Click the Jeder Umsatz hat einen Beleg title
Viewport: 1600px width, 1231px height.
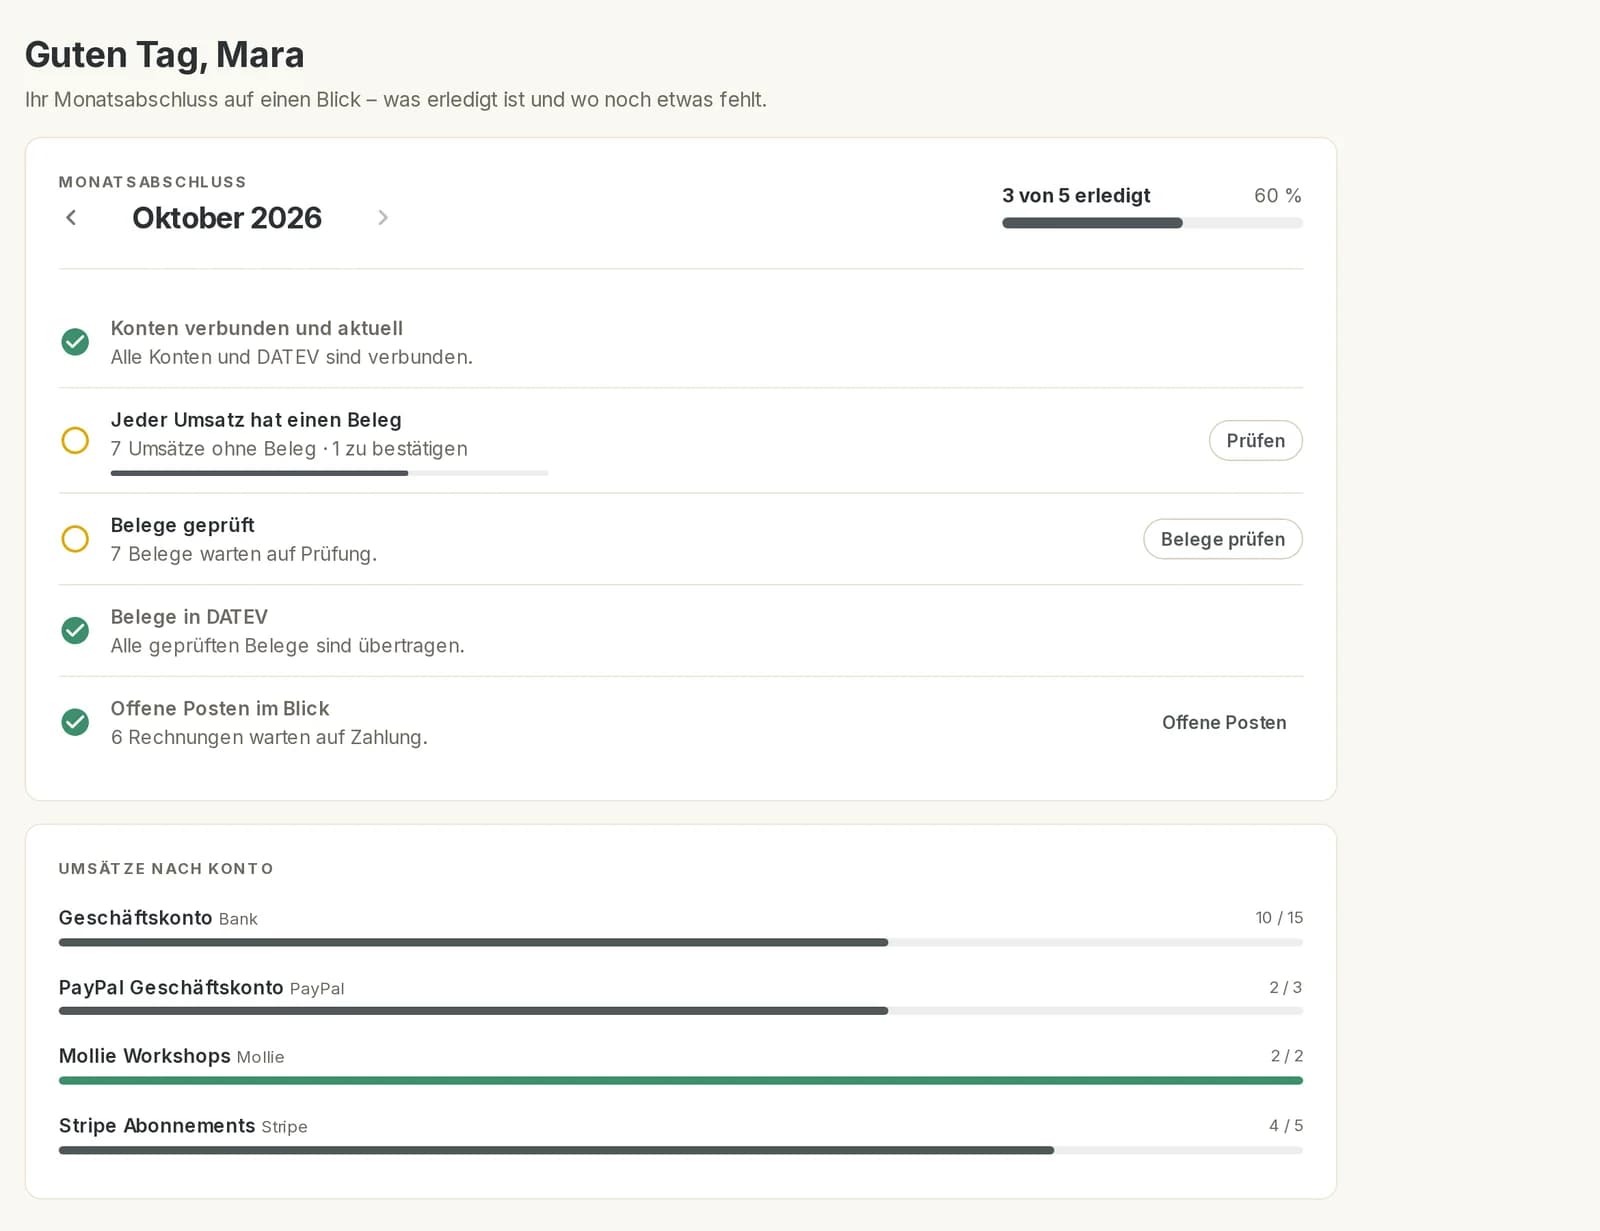256,420
